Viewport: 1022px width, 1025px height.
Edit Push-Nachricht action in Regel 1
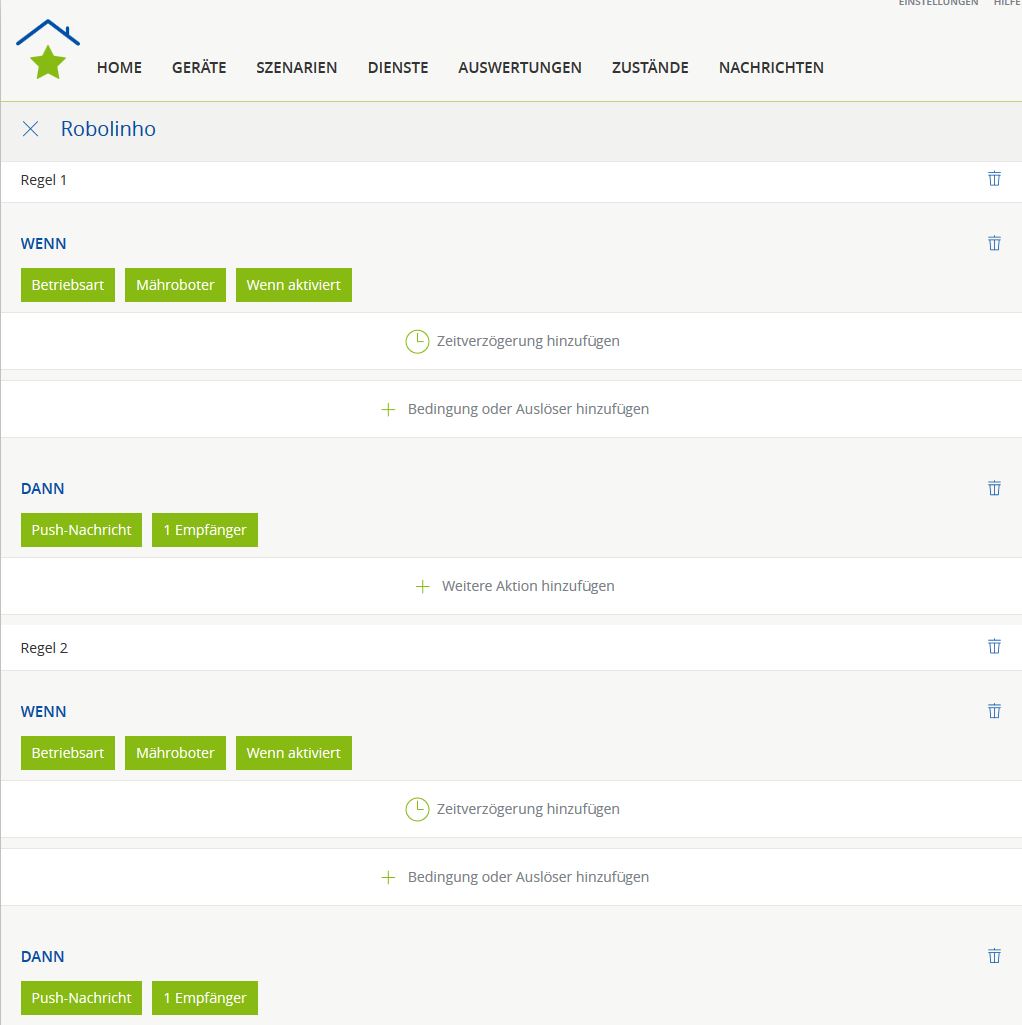(81, 530)
